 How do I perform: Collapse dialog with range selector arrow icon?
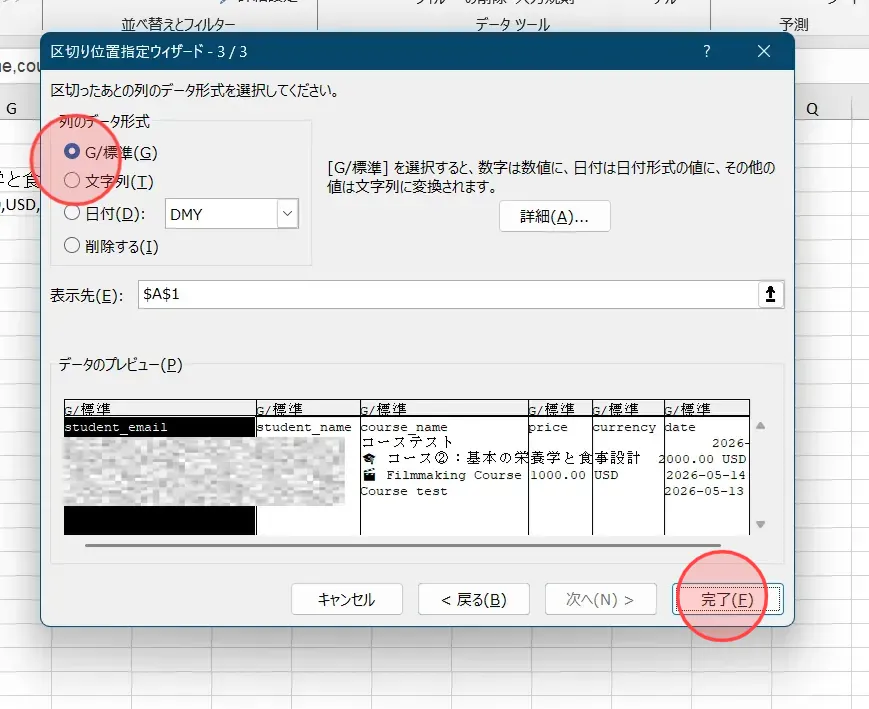[770, 294]
